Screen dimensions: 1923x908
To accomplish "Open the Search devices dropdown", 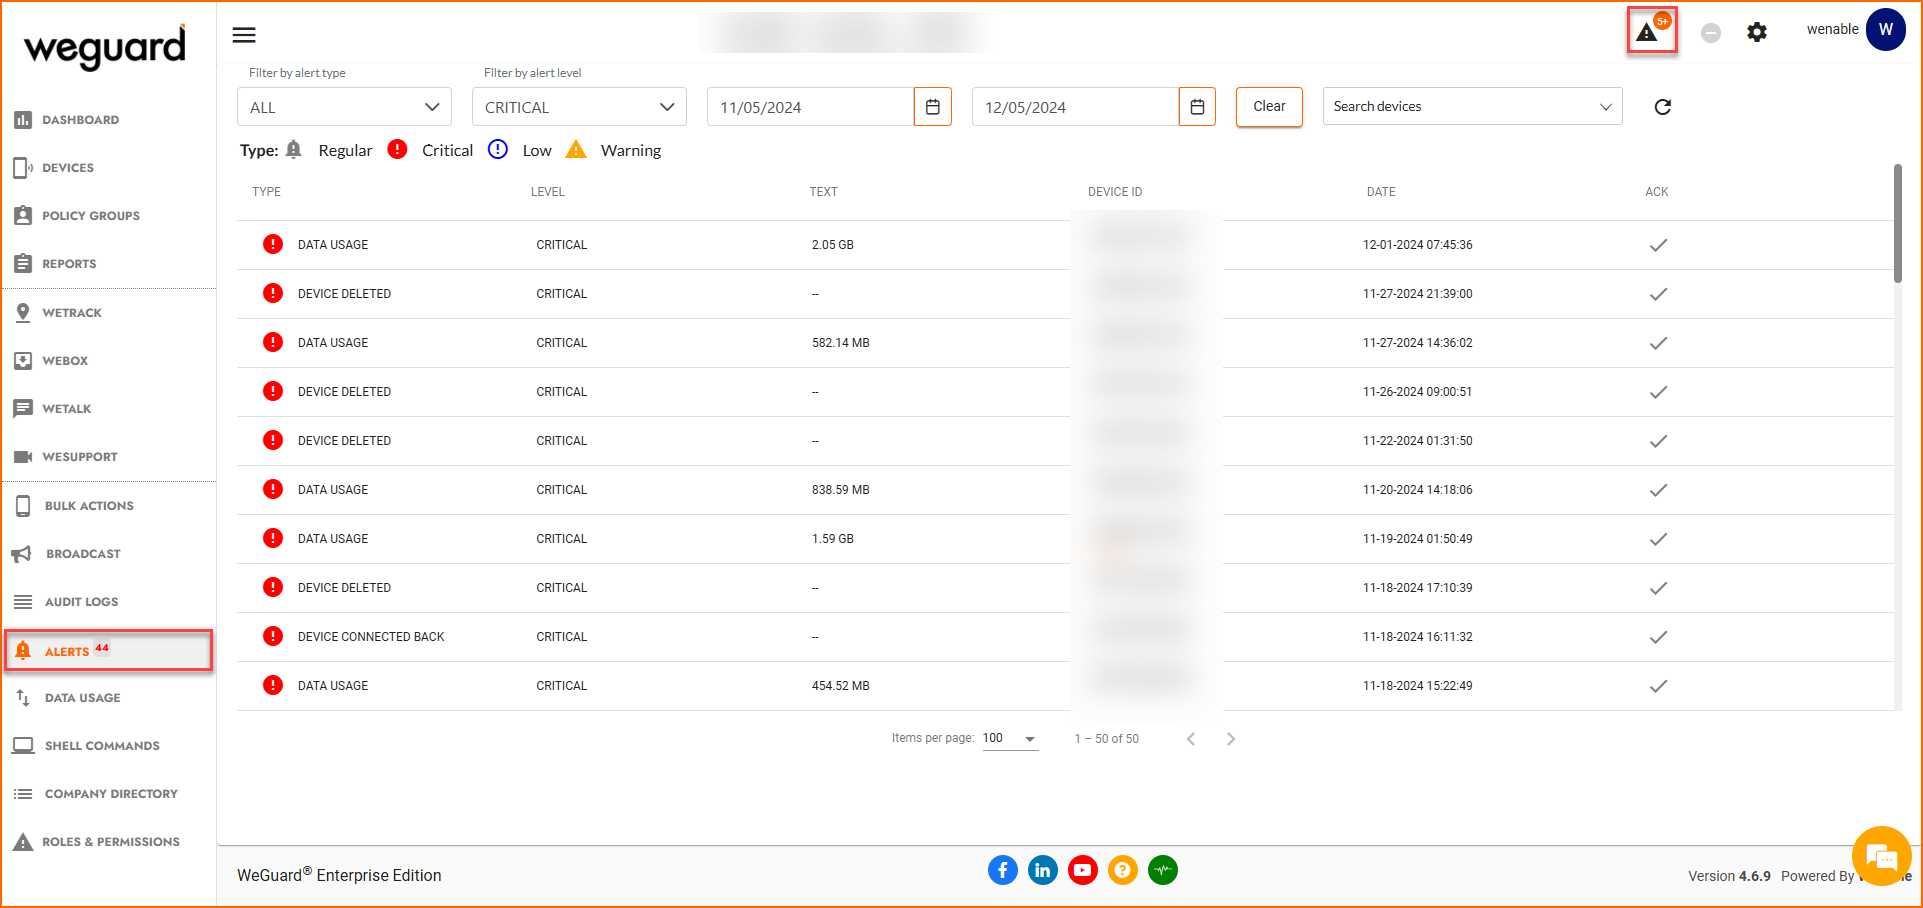I will pyautogui.click(x=1472, y=107).
